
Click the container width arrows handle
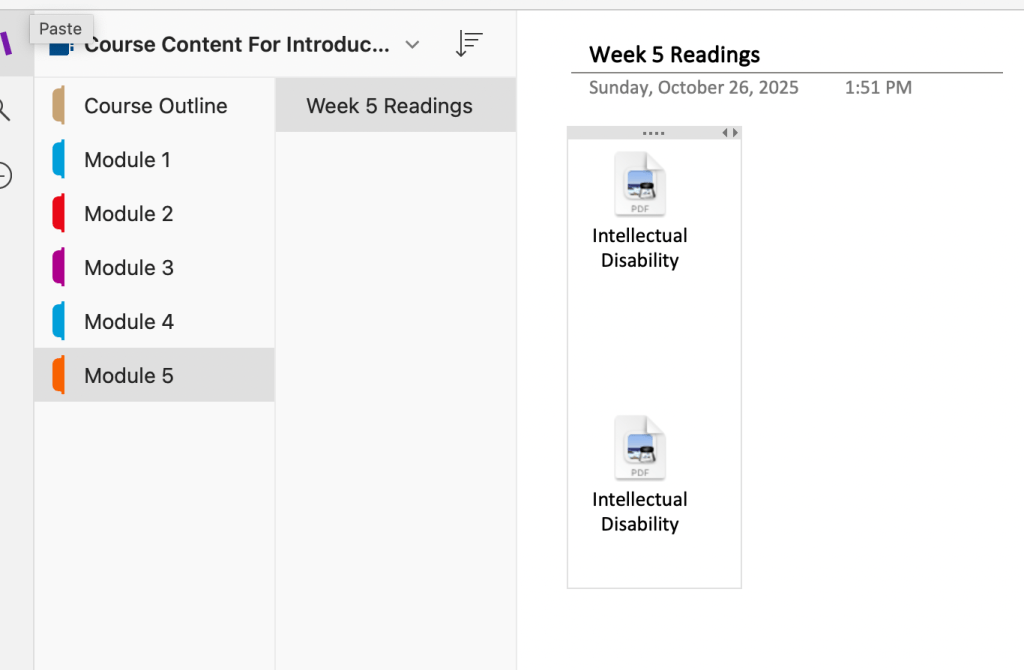coord(730,133)
